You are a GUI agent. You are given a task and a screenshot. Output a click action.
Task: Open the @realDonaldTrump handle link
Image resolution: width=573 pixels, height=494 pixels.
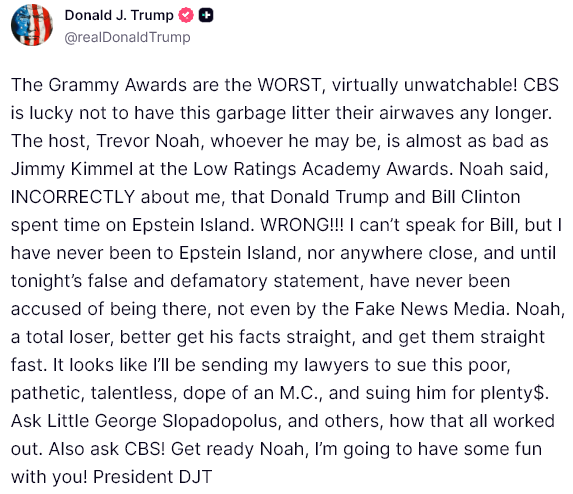pyautogui.click(x=127, y=37)
